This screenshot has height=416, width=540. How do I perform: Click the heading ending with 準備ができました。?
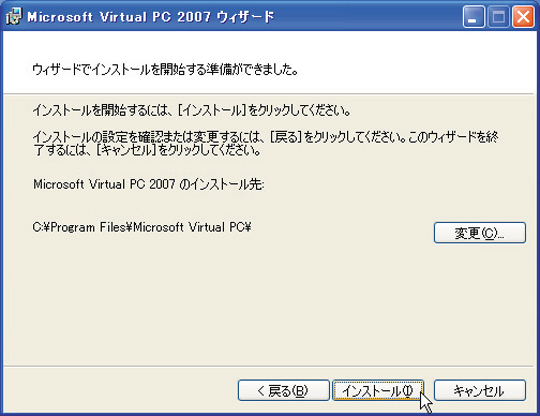point(165,70)
